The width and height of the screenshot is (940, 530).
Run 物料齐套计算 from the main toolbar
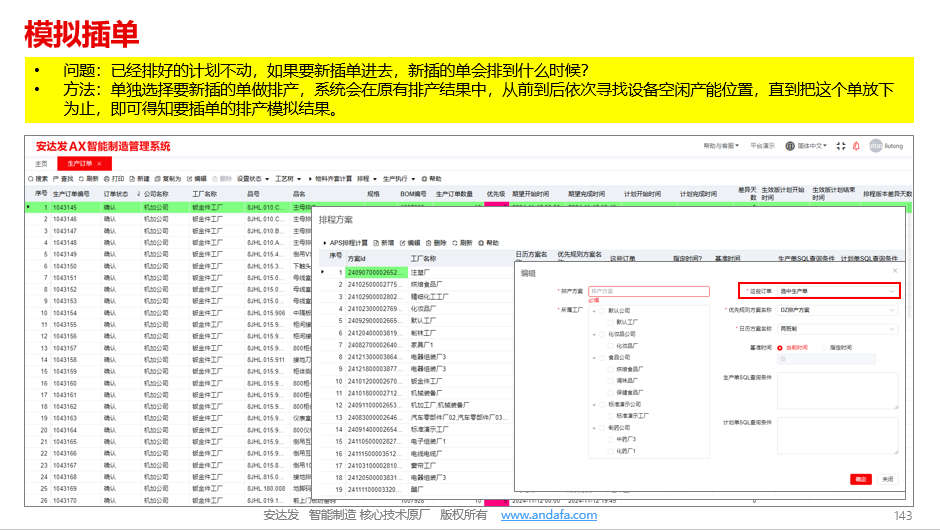[330, 179]
